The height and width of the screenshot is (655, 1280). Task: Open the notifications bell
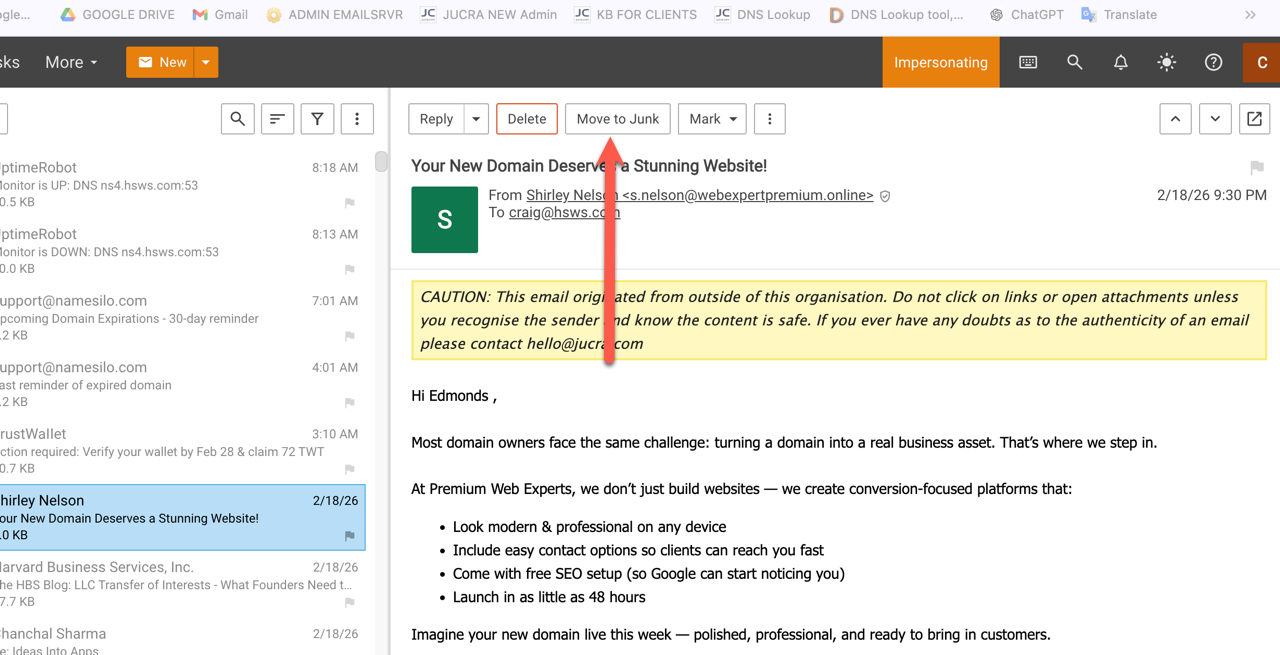click(x=1121, y=62)
